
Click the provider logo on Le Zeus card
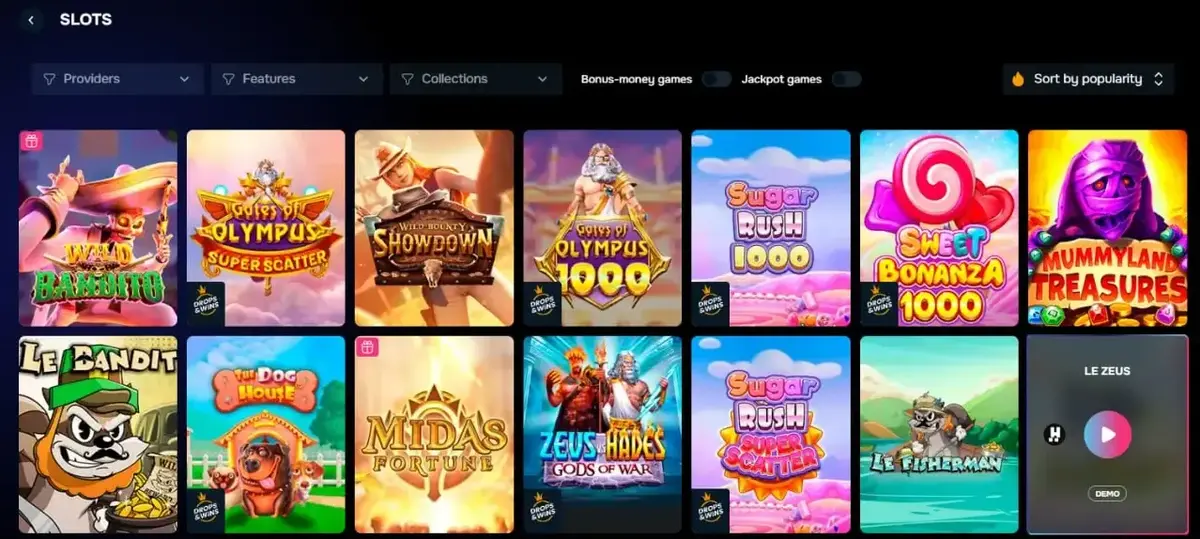1053,435
